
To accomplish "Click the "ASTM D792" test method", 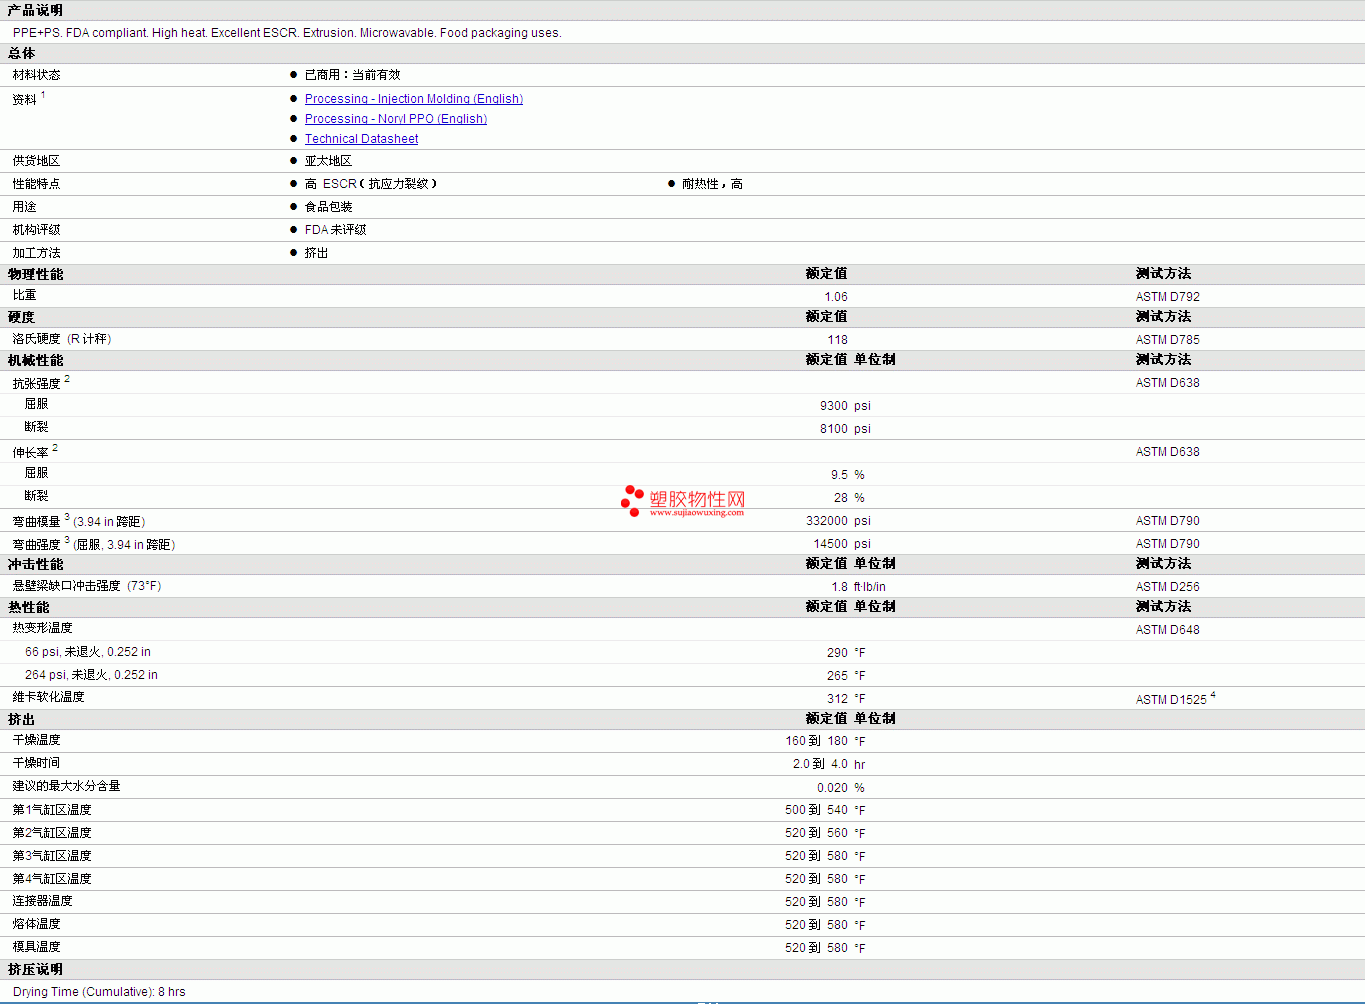I will 1168,297.
